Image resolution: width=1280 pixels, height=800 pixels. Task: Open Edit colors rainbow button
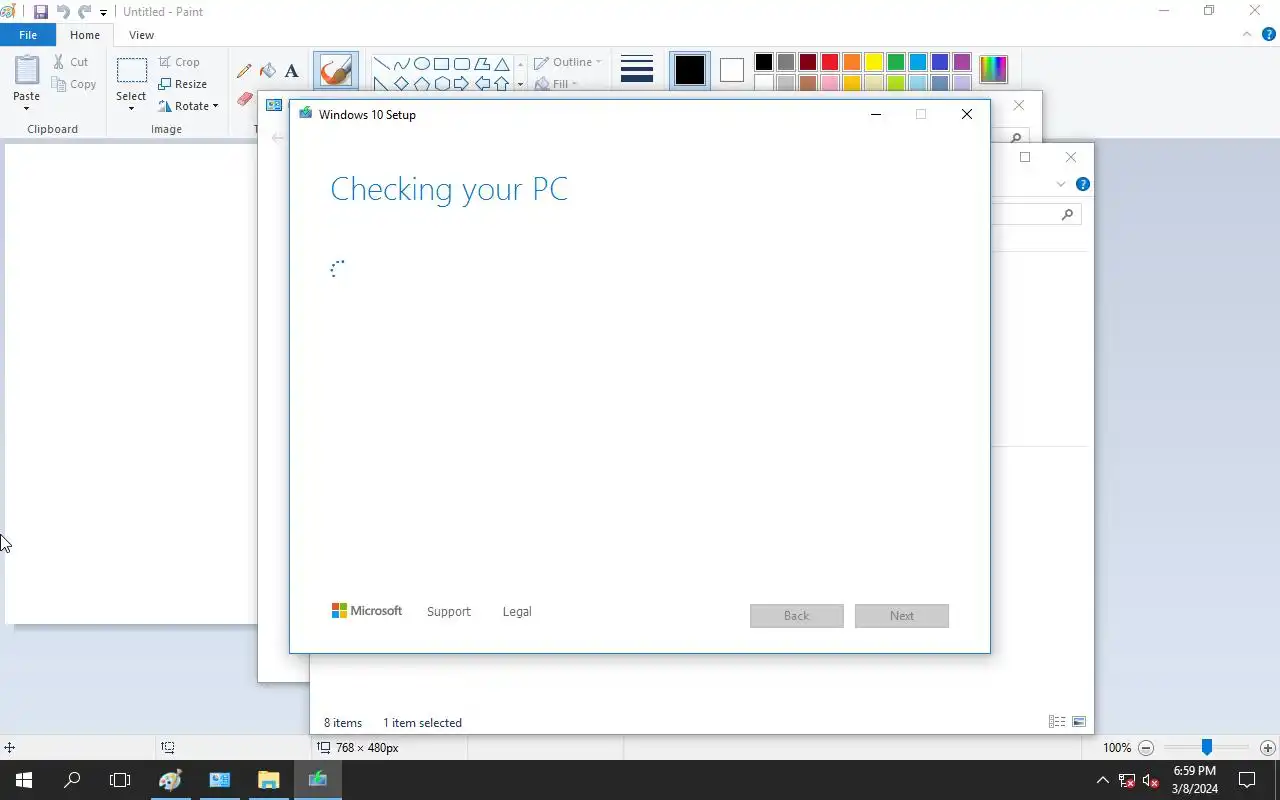[x=993, y=70]
